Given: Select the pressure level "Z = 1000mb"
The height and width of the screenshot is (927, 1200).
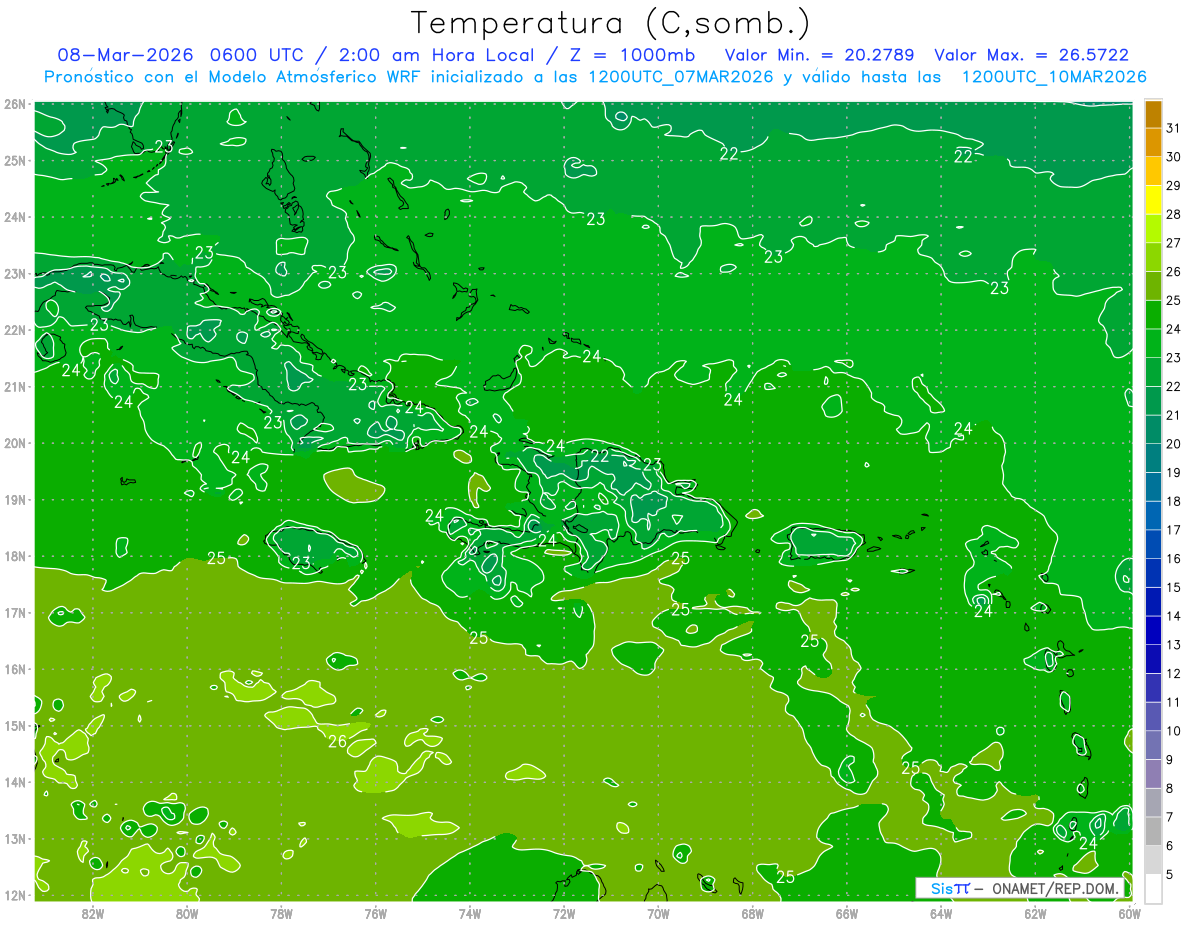Looking at the screenshot, I should click(x=630, y=56).
